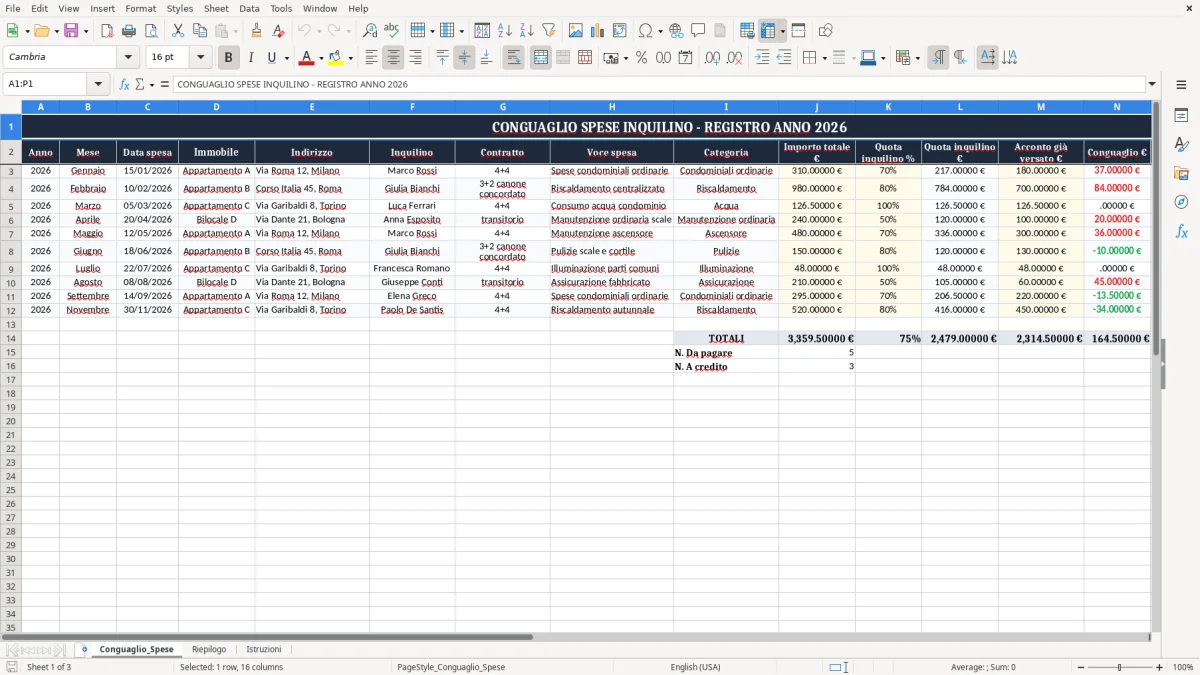Toggle Underline formatting
The height and width of the screenshot is (675, 1200).
coord(272,58)
